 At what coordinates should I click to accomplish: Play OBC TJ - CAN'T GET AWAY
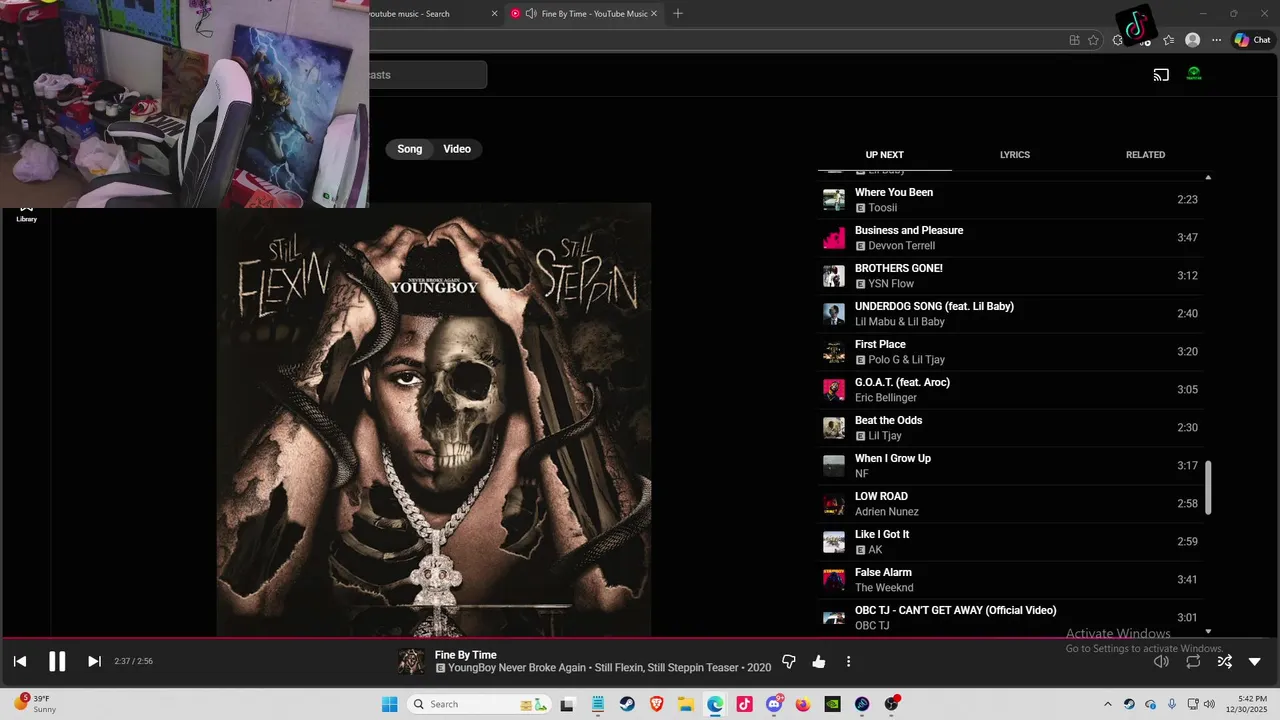1010,618
